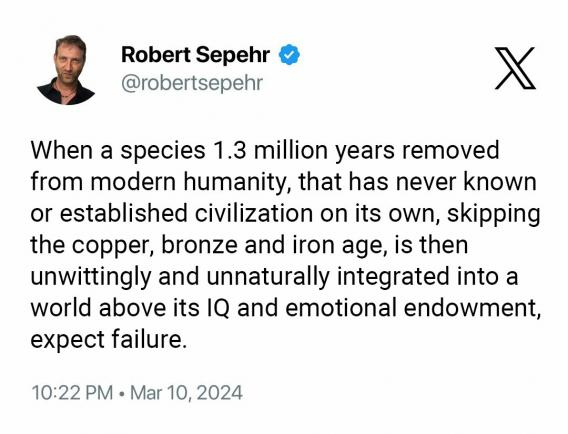This screenshot has width=568, height=434.
Task: Click the tweet line starting "world above its"
Action: pyautogui.click(x=285, y=309)
